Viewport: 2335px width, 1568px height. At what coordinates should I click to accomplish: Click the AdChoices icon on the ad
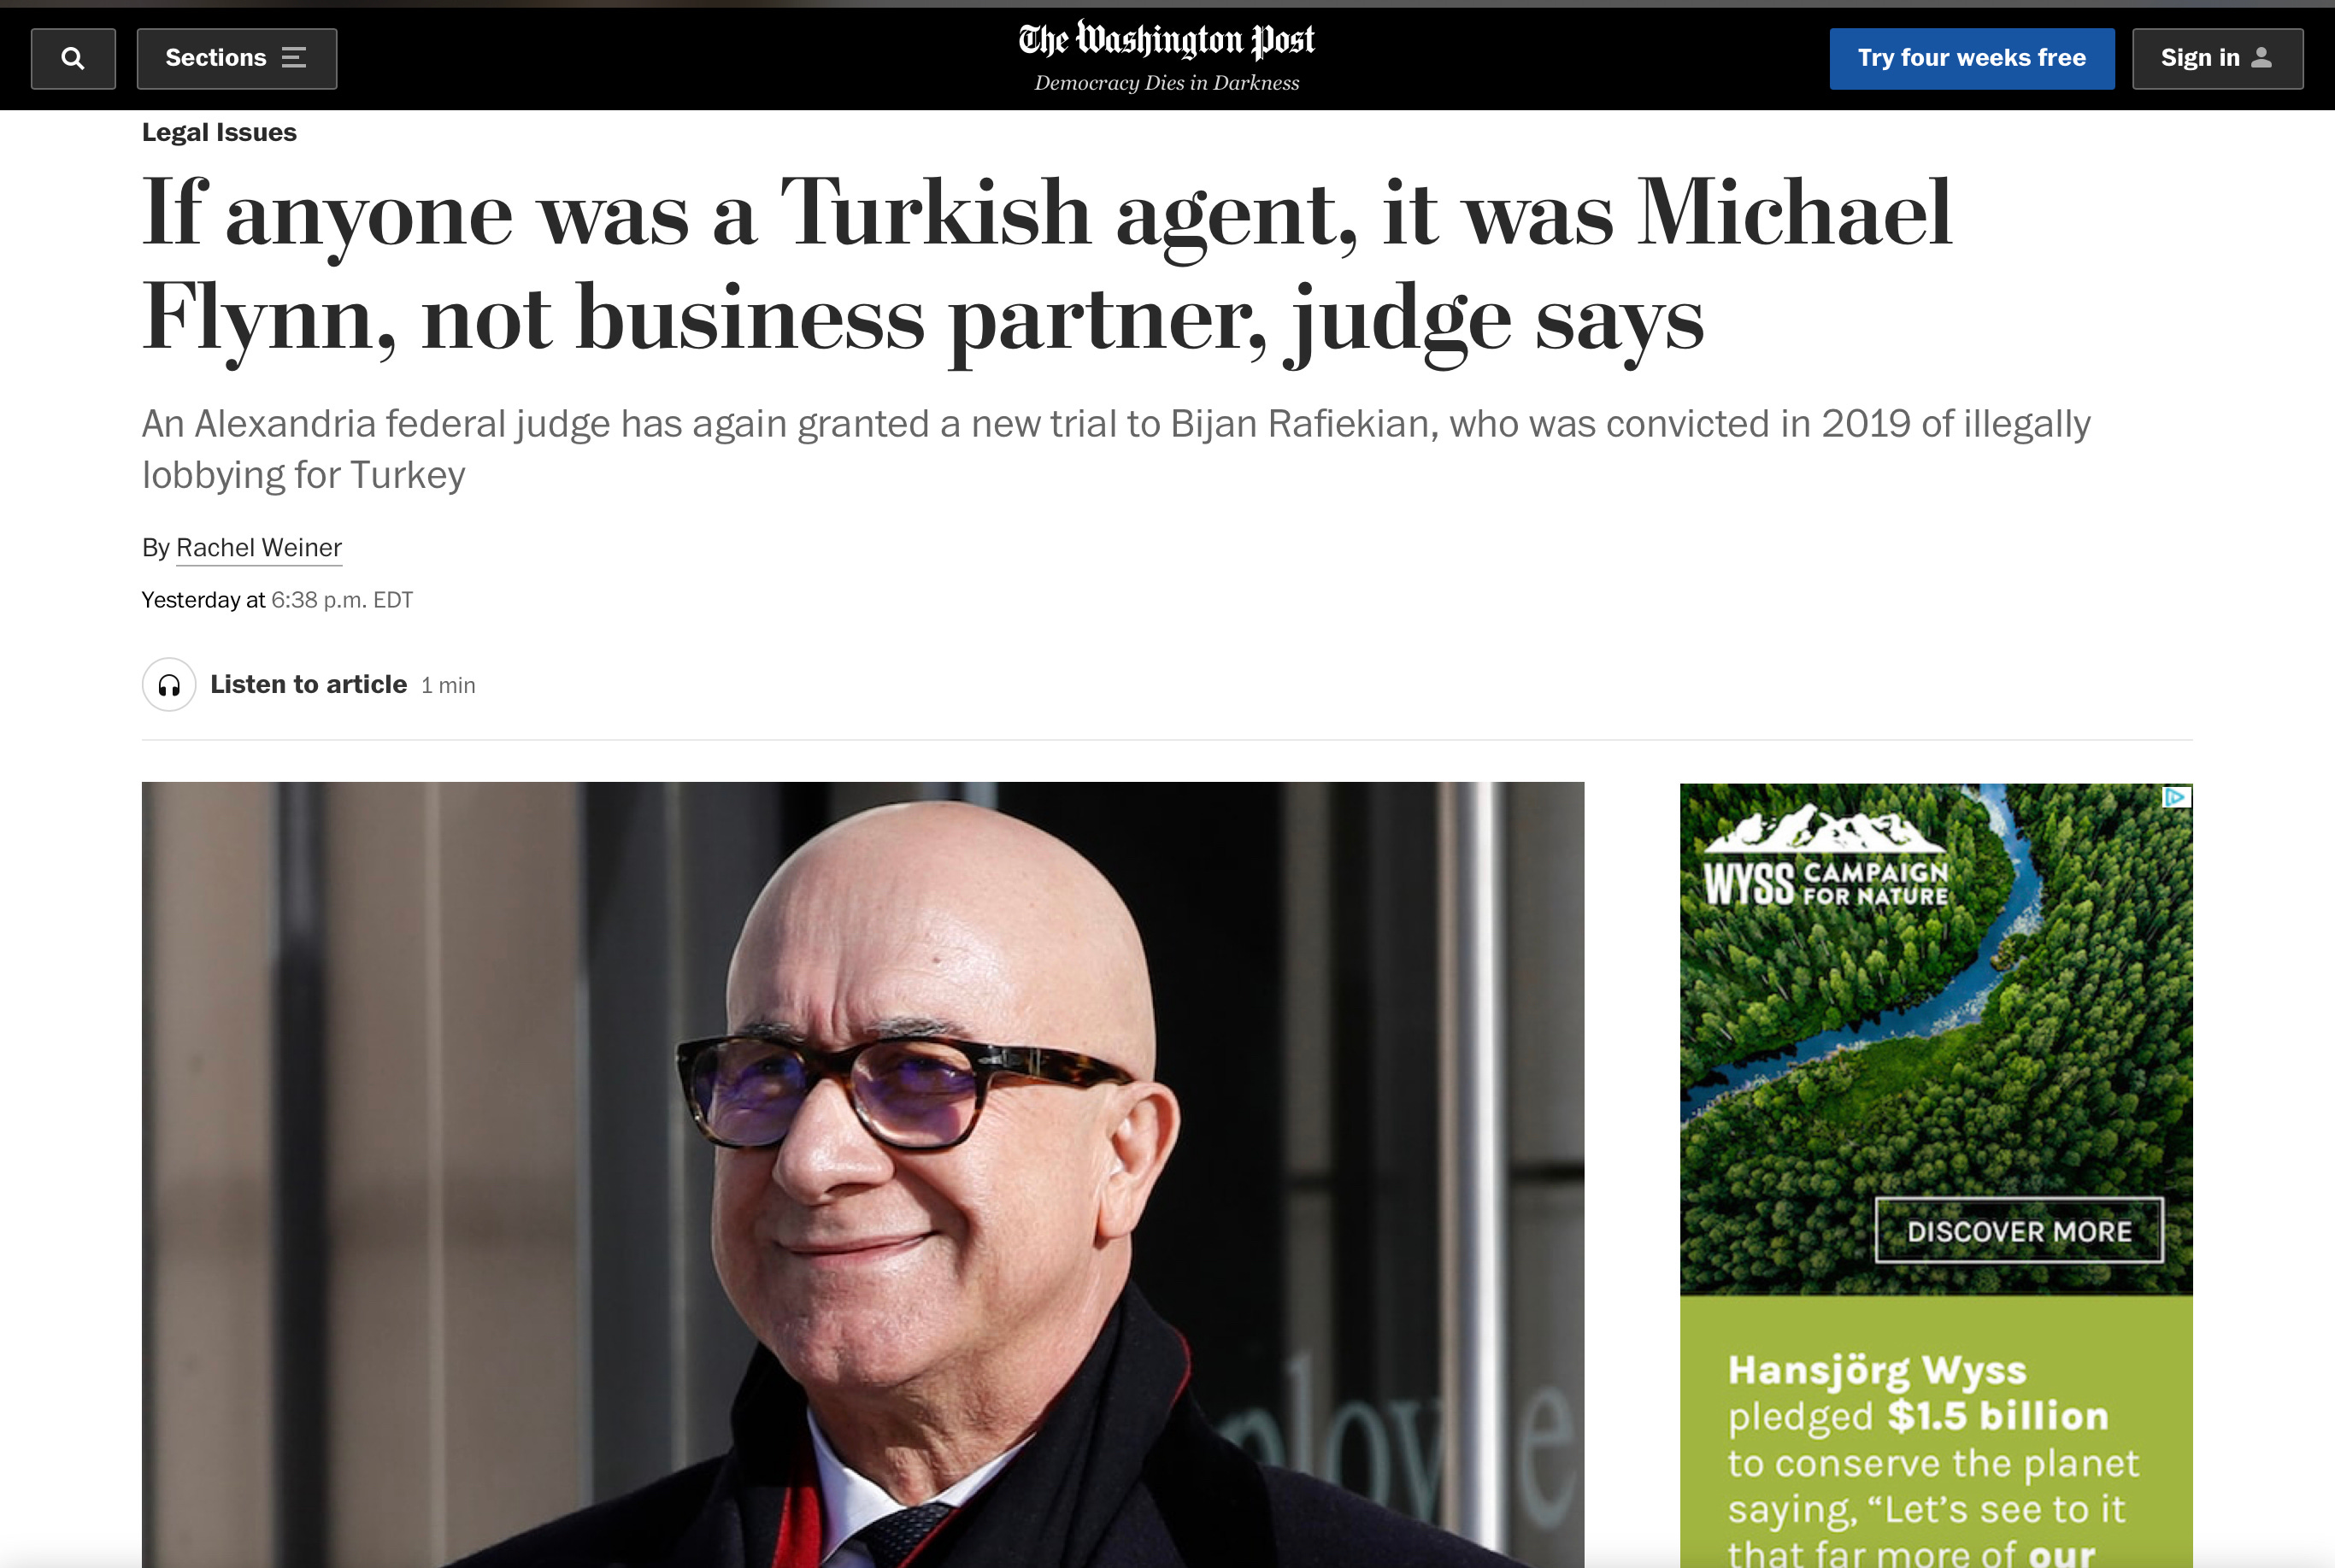click(x=2177, y=797)
